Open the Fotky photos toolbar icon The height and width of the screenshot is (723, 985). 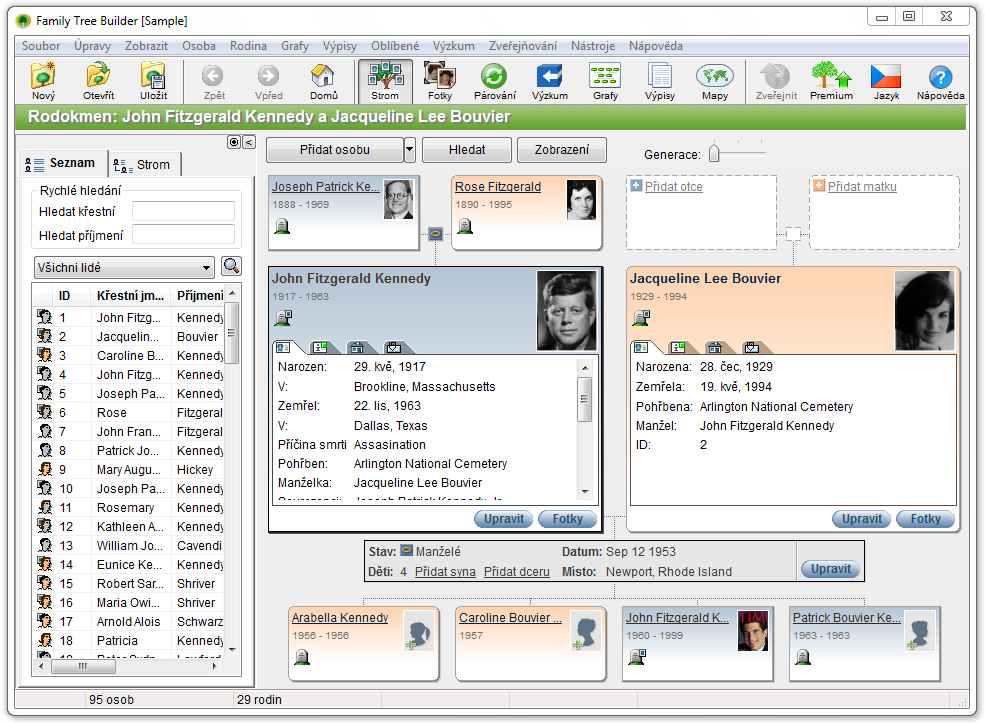(440, 81)
